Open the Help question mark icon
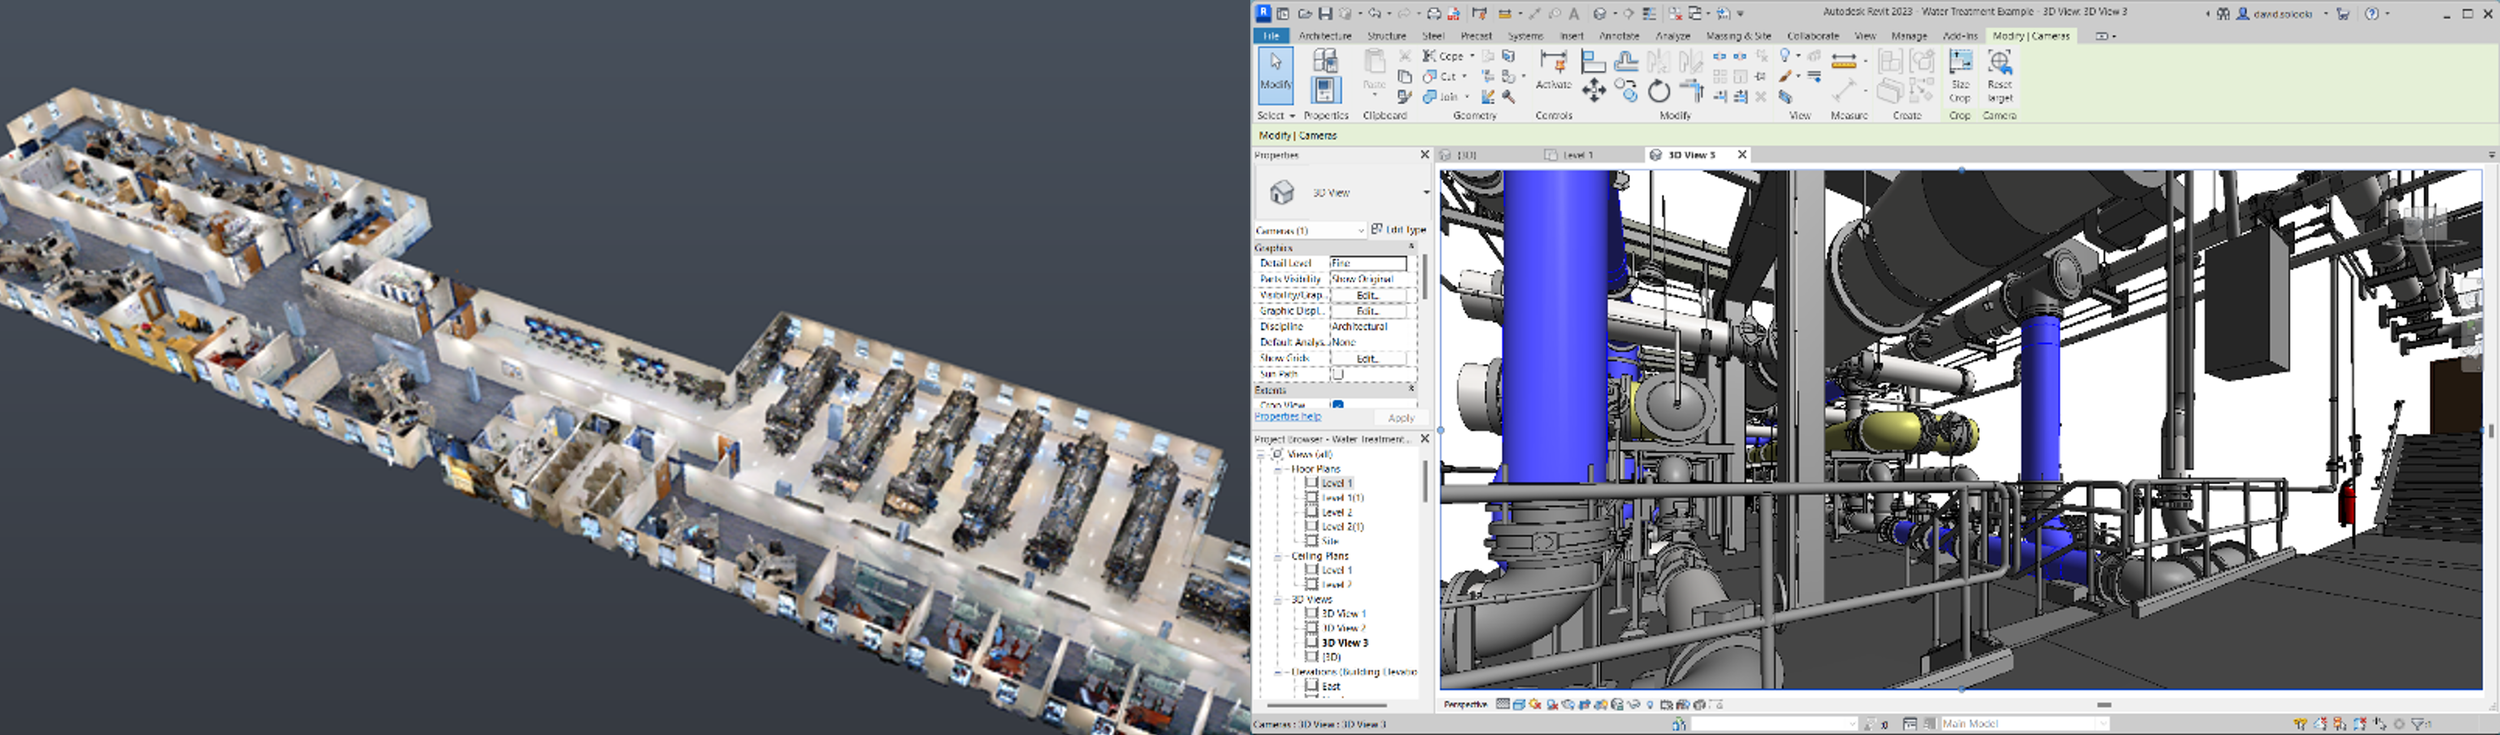Viewport: 2500px width, 735px height. pos(2371,13)
